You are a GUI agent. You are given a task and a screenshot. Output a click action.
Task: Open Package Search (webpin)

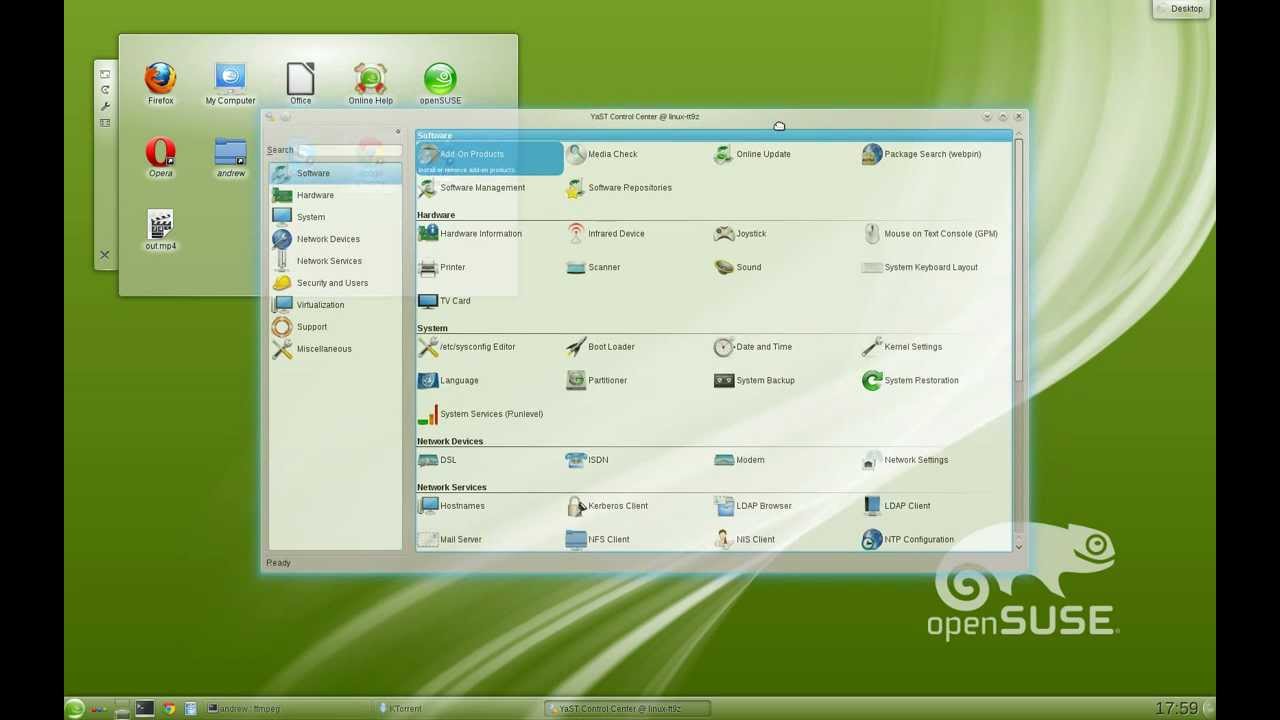tap(921, 154)
